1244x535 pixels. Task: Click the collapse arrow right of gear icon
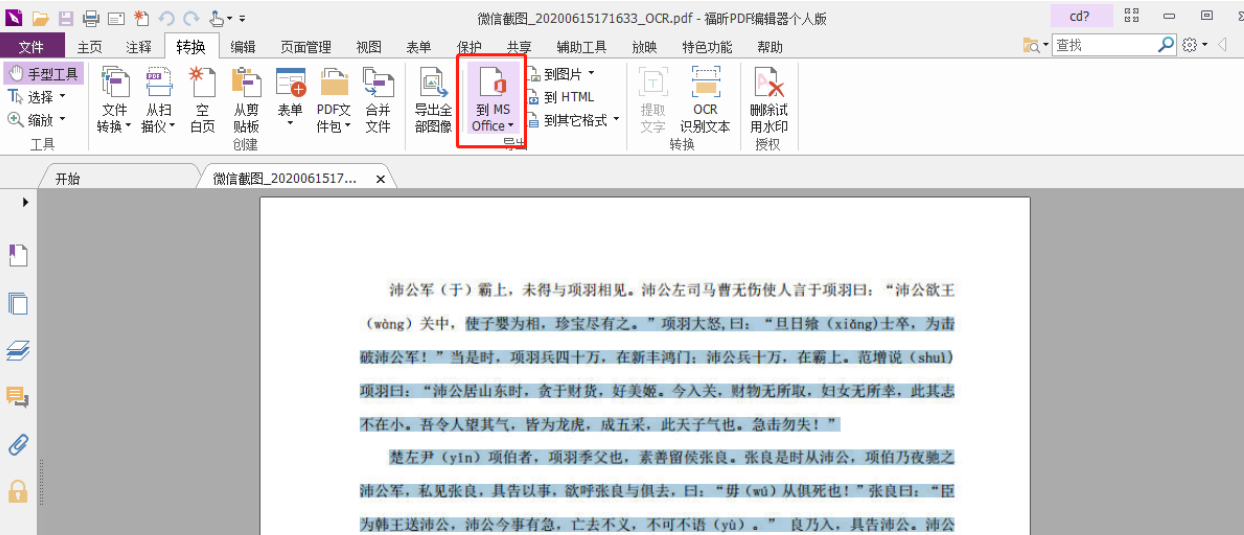(1222, 45)
